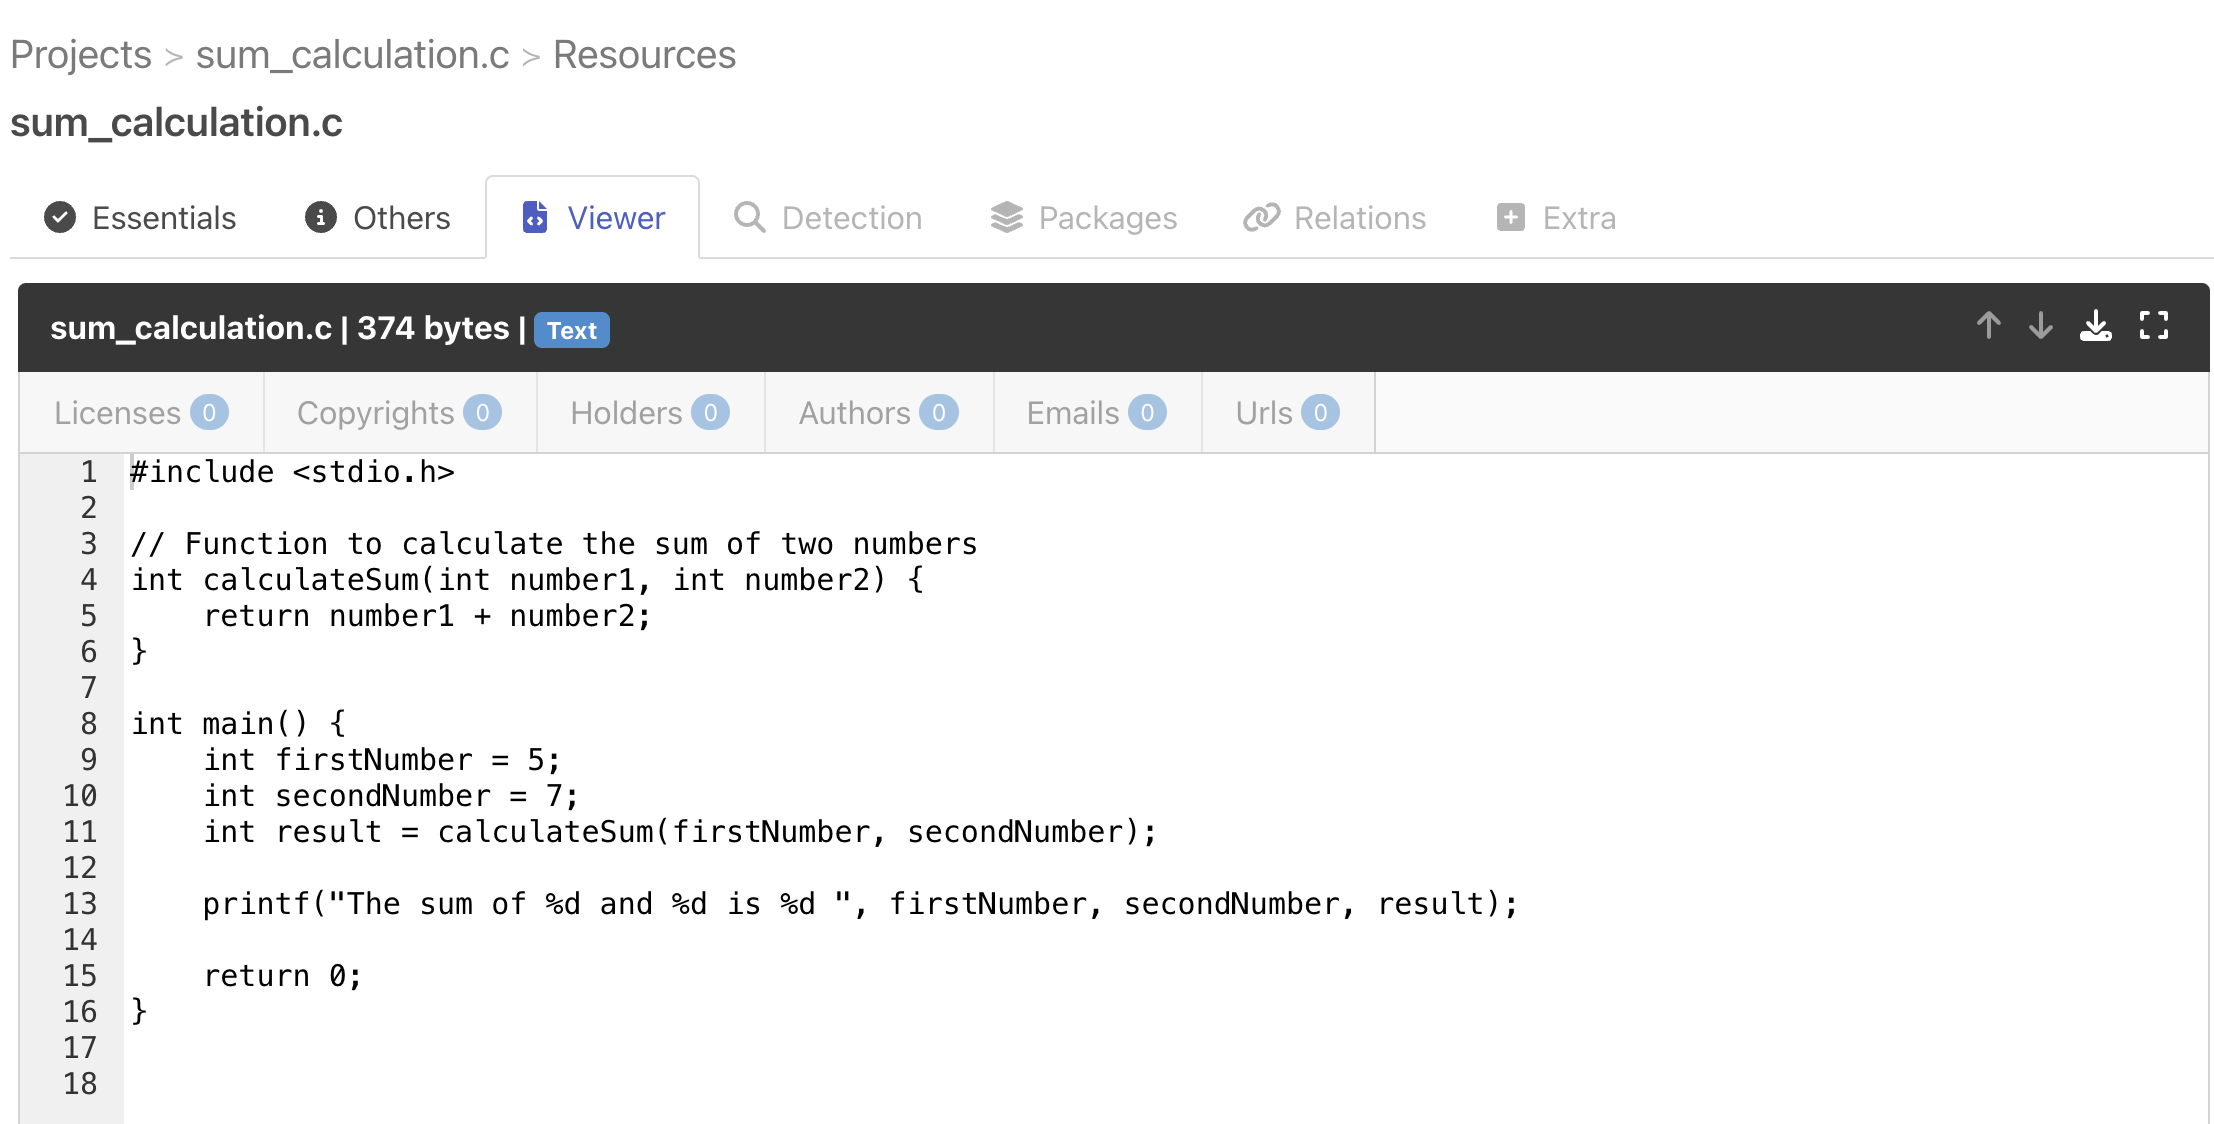Screen dimensions: 2214x1124
Task: Click the sum_calculation.c page heading
Action: pyautogui.click(x=176, y=122)
